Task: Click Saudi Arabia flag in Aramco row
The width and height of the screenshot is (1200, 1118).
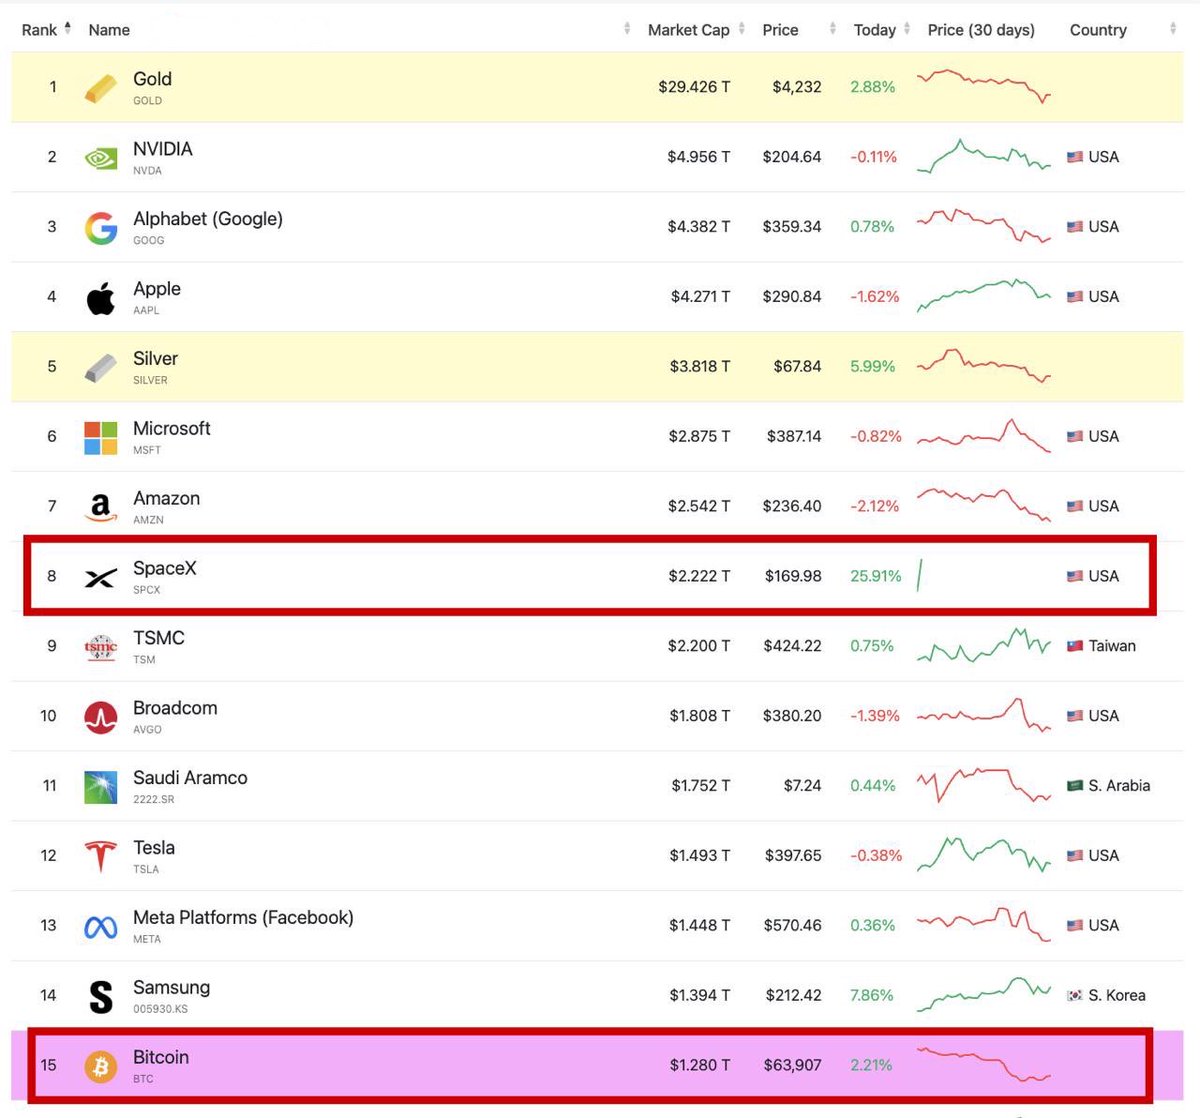Action: click(1075, 786)
